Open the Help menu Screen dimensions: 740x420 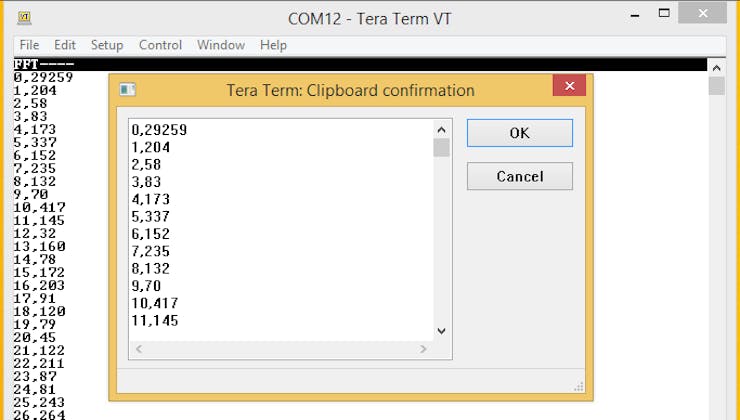coord(273,45)
